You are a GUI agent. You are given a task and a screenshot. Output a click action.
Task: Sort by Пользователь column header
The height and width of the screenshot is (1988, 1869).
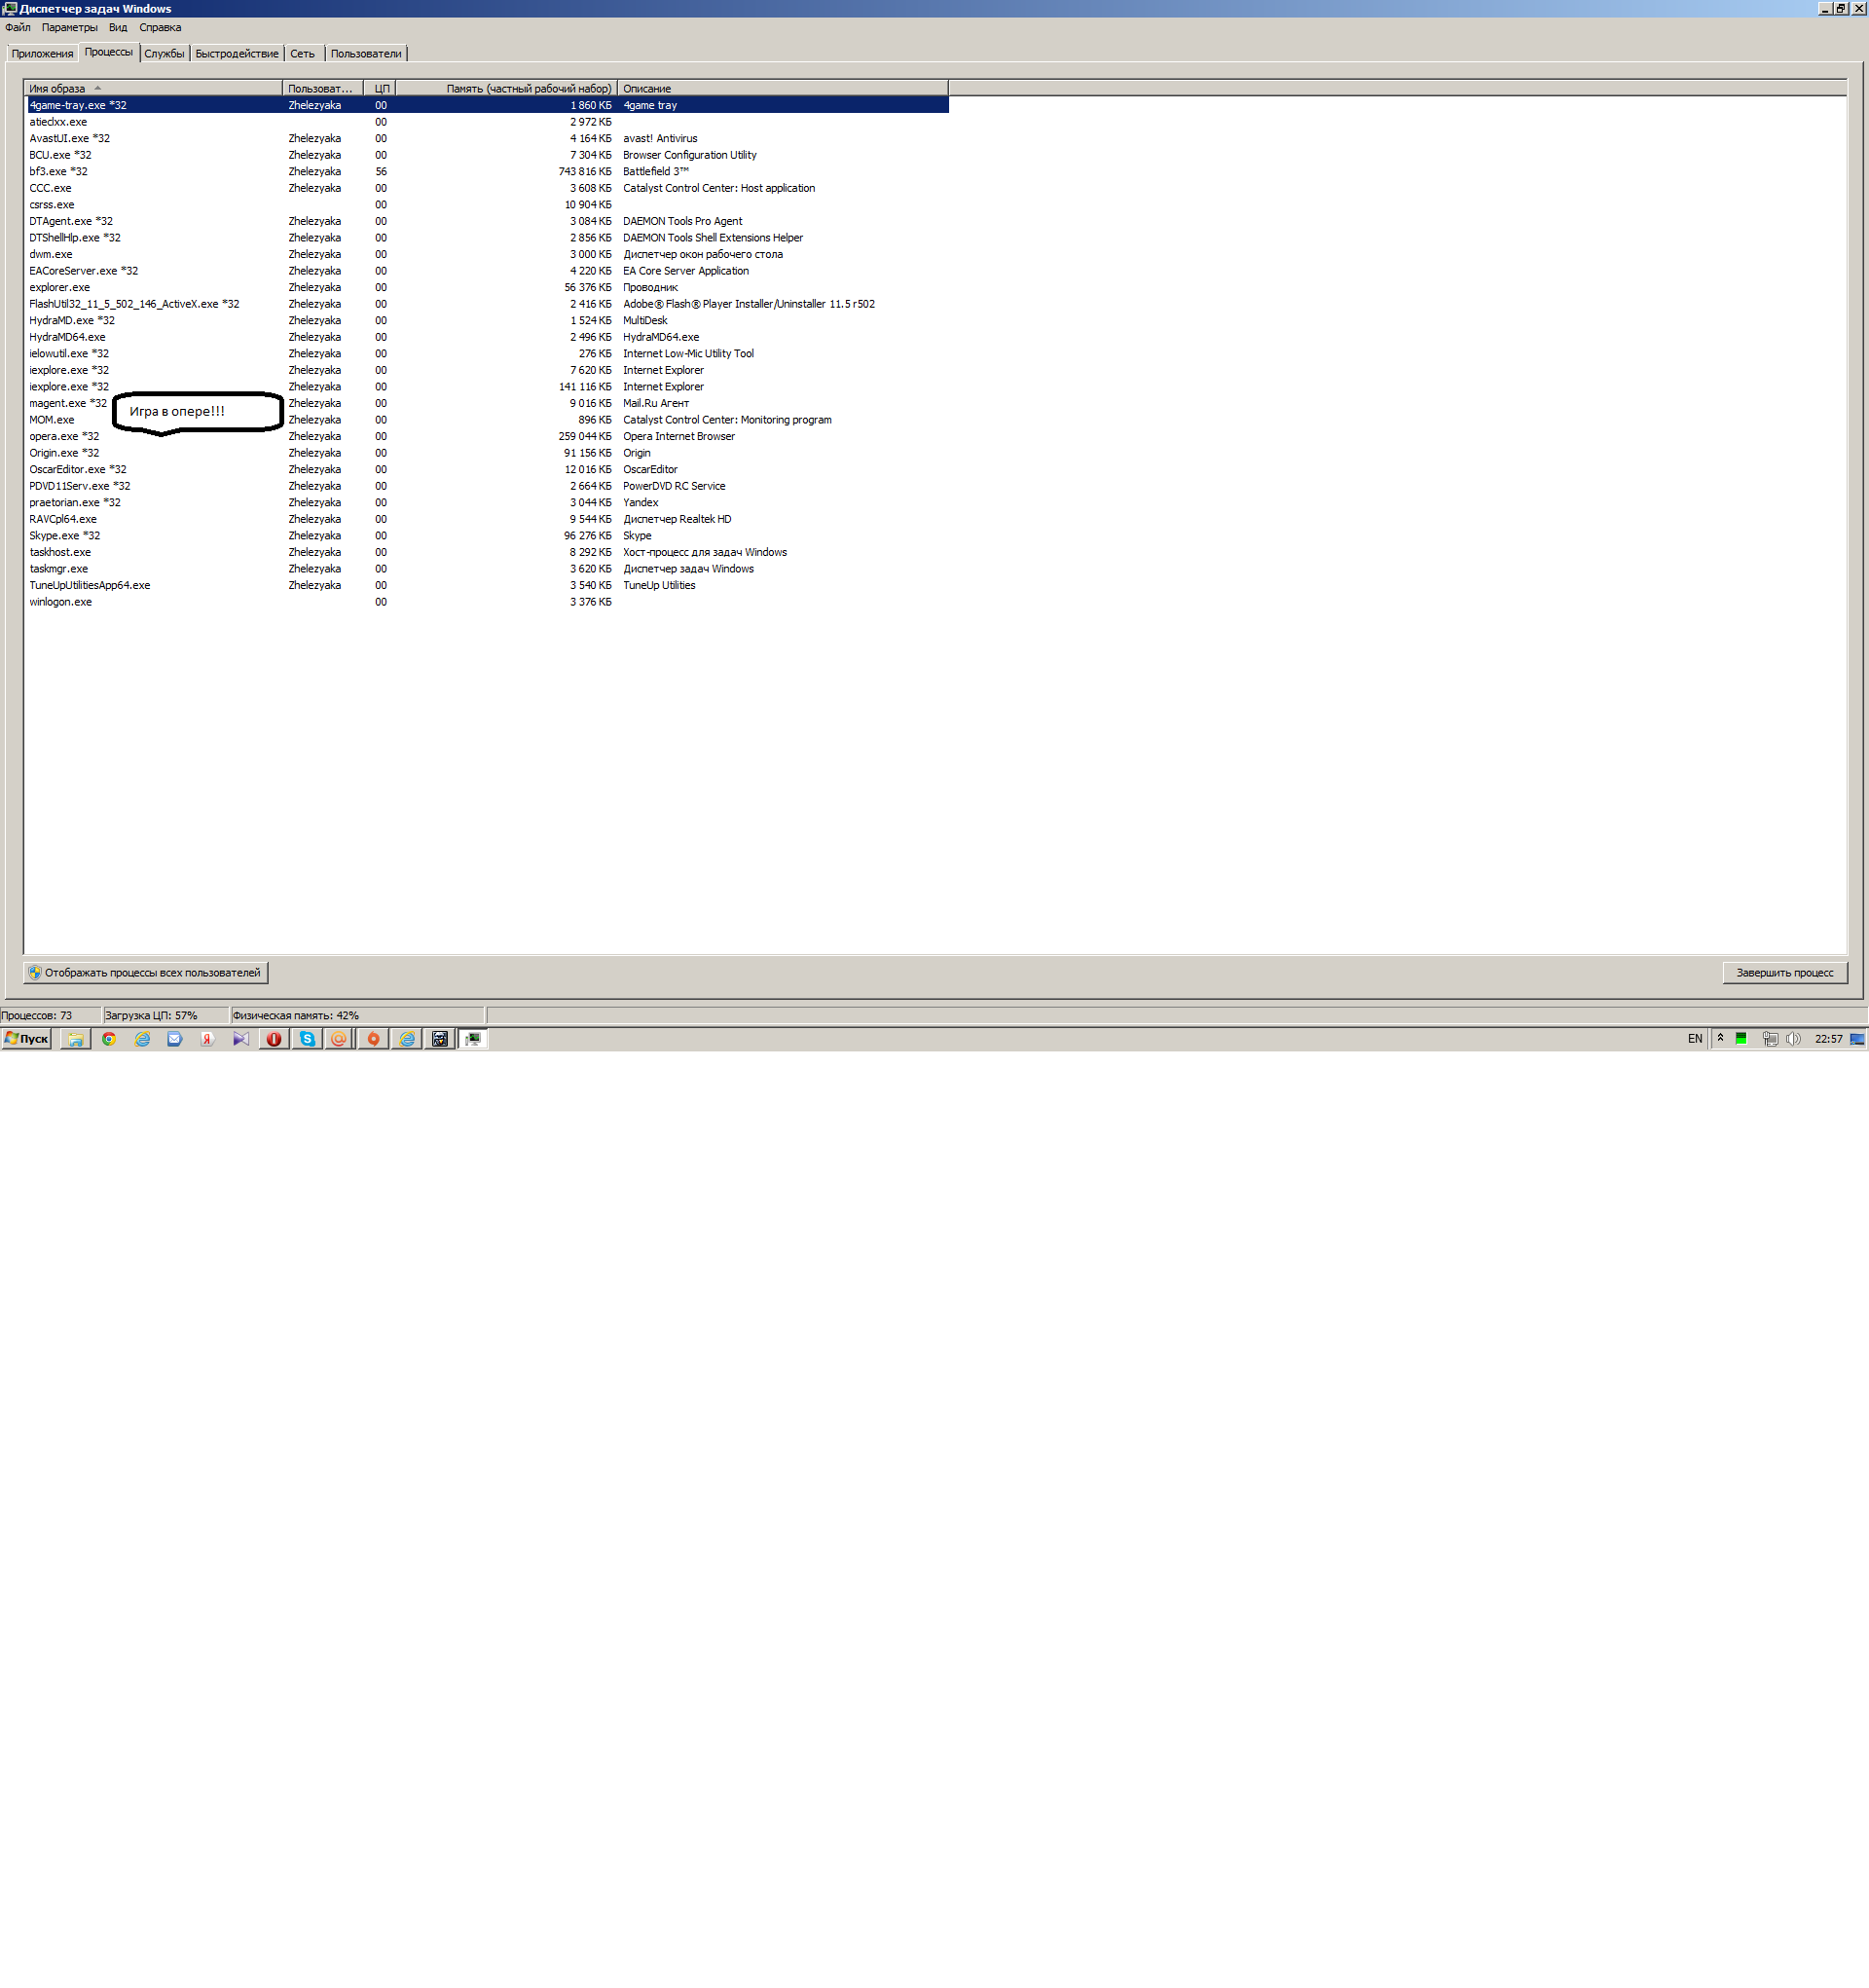pyautogui.click(x=323, y=89)
